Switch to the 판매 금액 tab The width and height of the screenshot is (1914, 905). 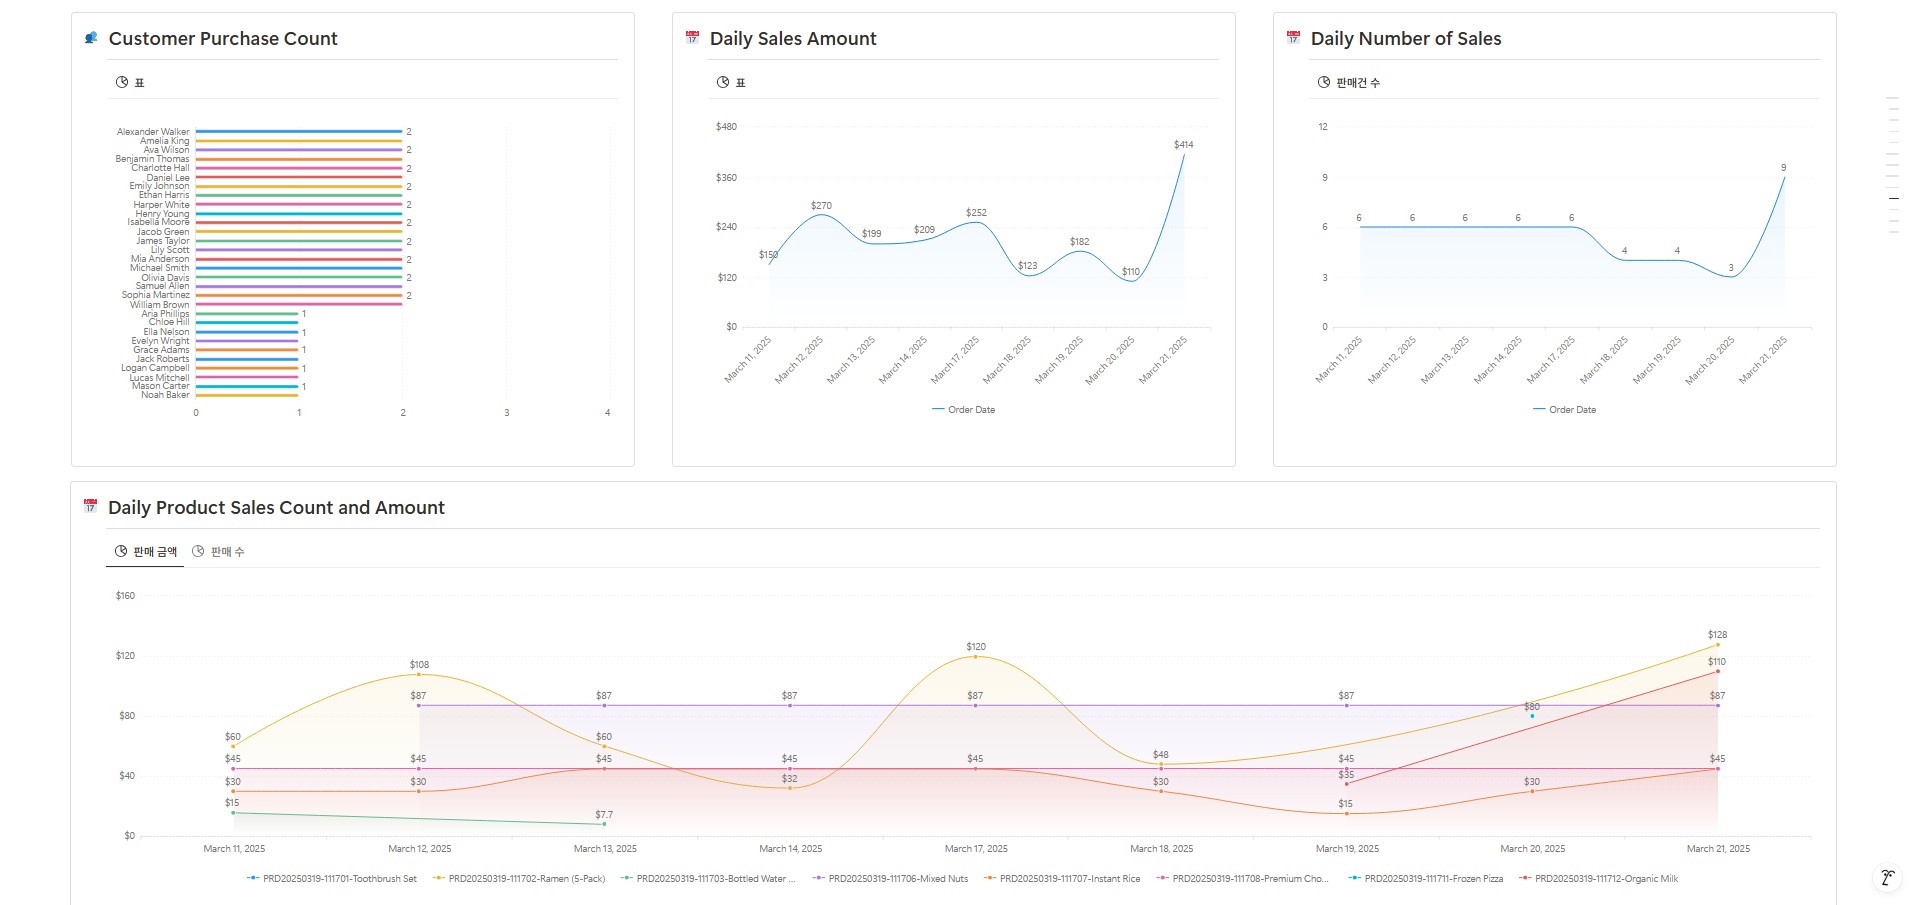pos(145,551)
